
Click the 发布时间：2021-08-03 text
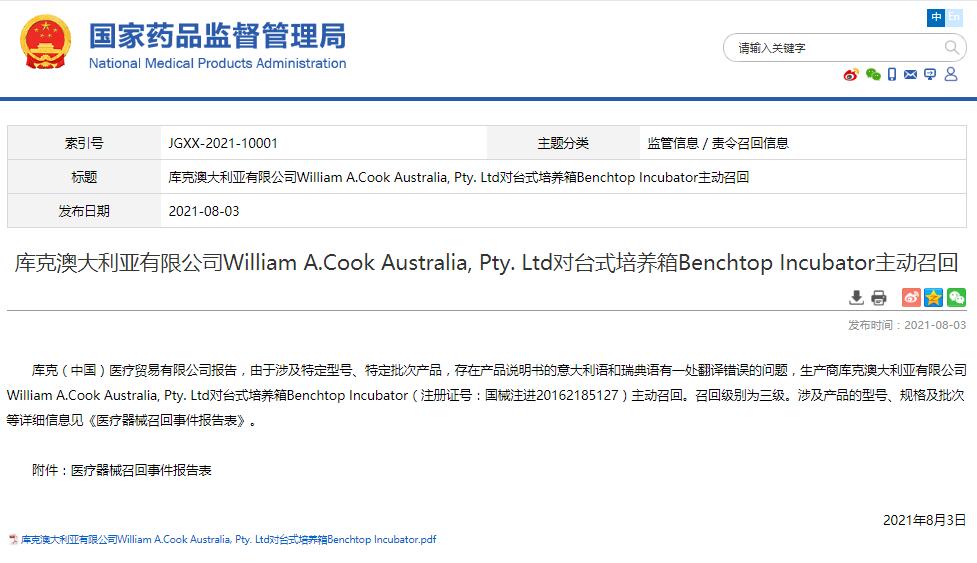(x=907, y=325)
